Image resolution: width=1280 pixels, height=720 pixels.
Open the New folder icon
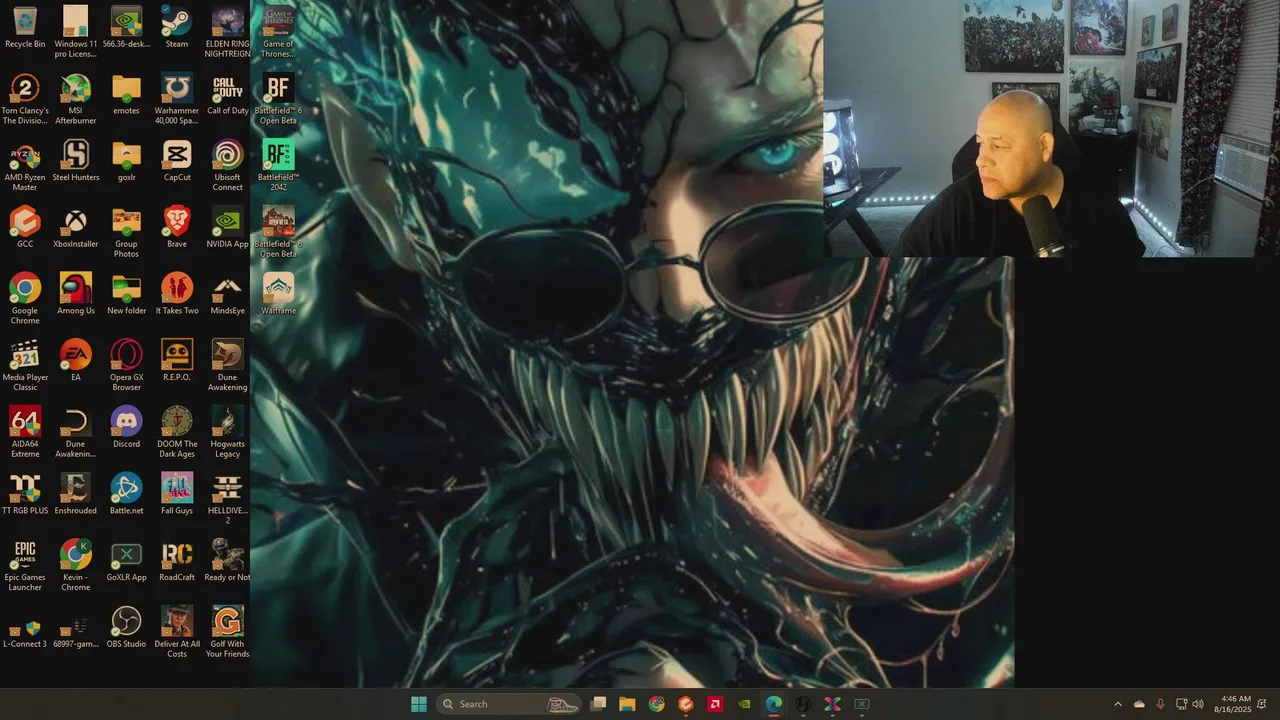[x=126, y=295]
